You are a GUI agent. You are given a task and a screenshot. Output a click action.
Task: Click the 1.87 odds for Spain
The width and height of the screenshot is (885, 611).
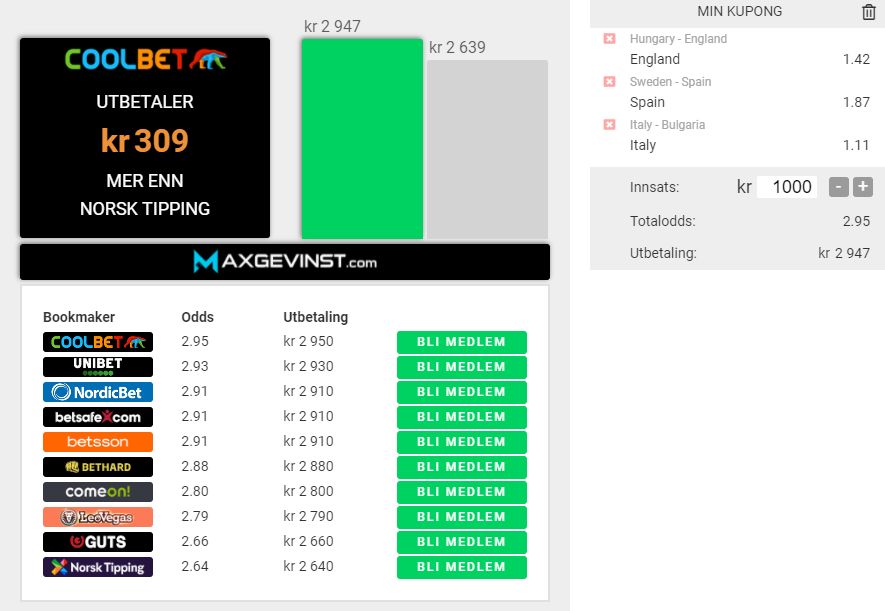click(x=856, y=102)
